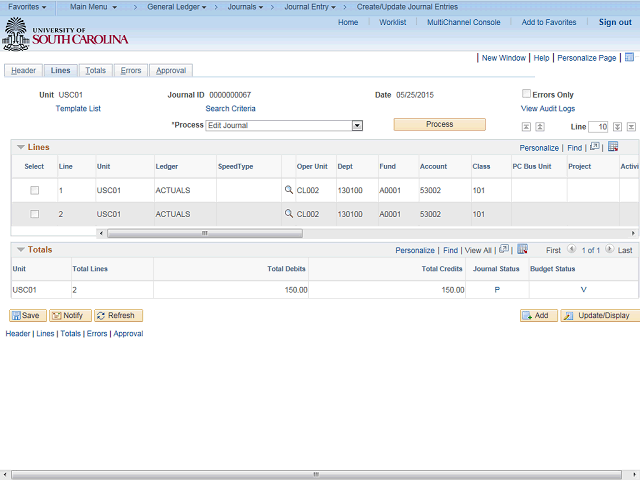640x480 pixels.
Task: Show the next row arrow in Totals
Action: click(609, 249)
